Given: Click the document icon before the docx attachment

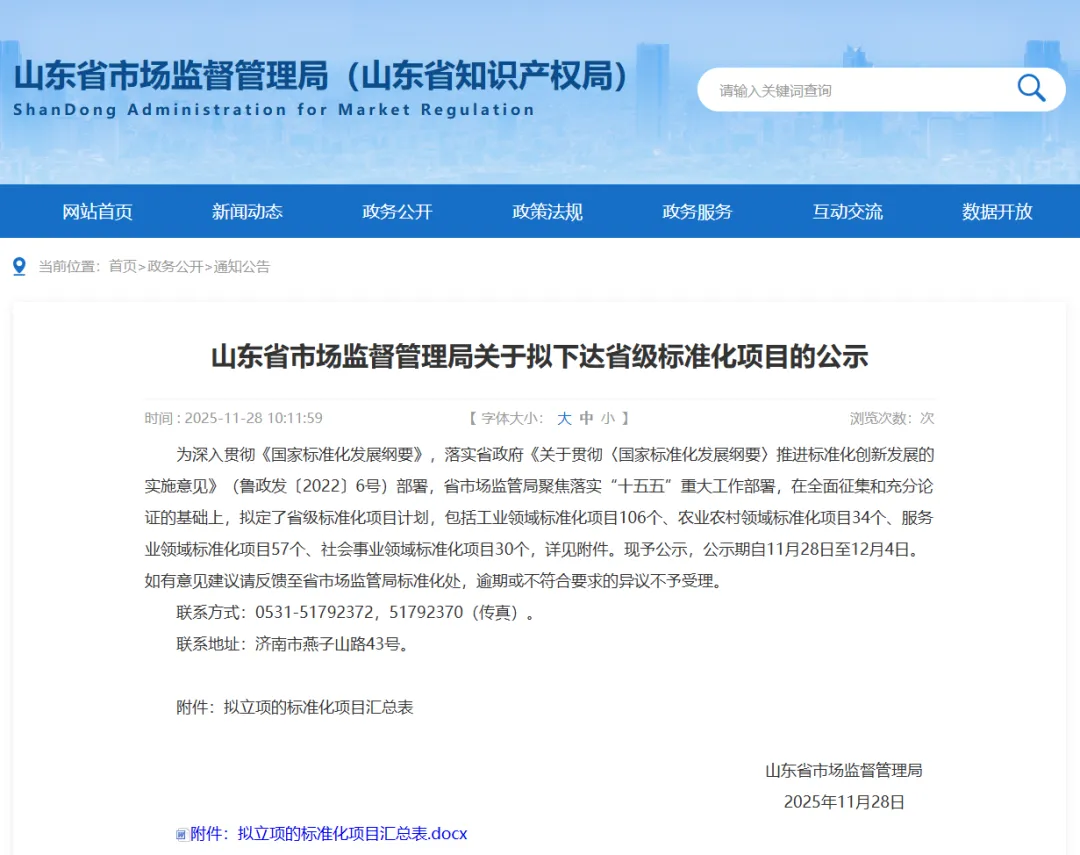Looking at the screenshot, I should tap(181, 834).
